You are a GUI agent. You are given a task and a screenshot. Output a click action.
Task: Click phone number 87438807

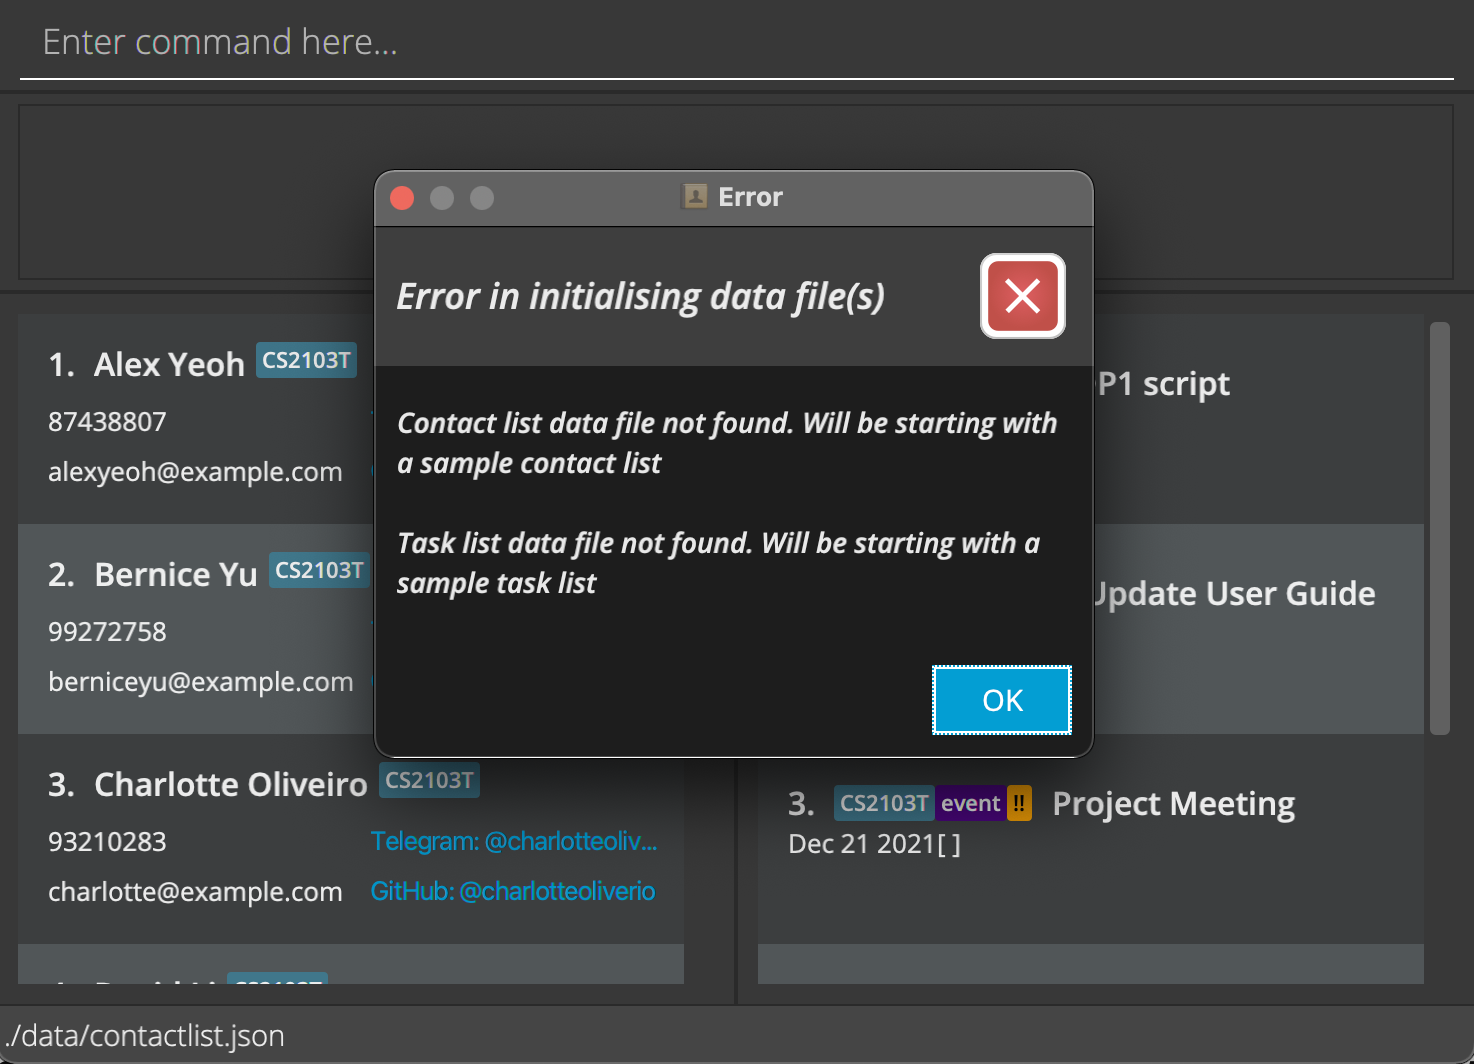coord(107,421)
